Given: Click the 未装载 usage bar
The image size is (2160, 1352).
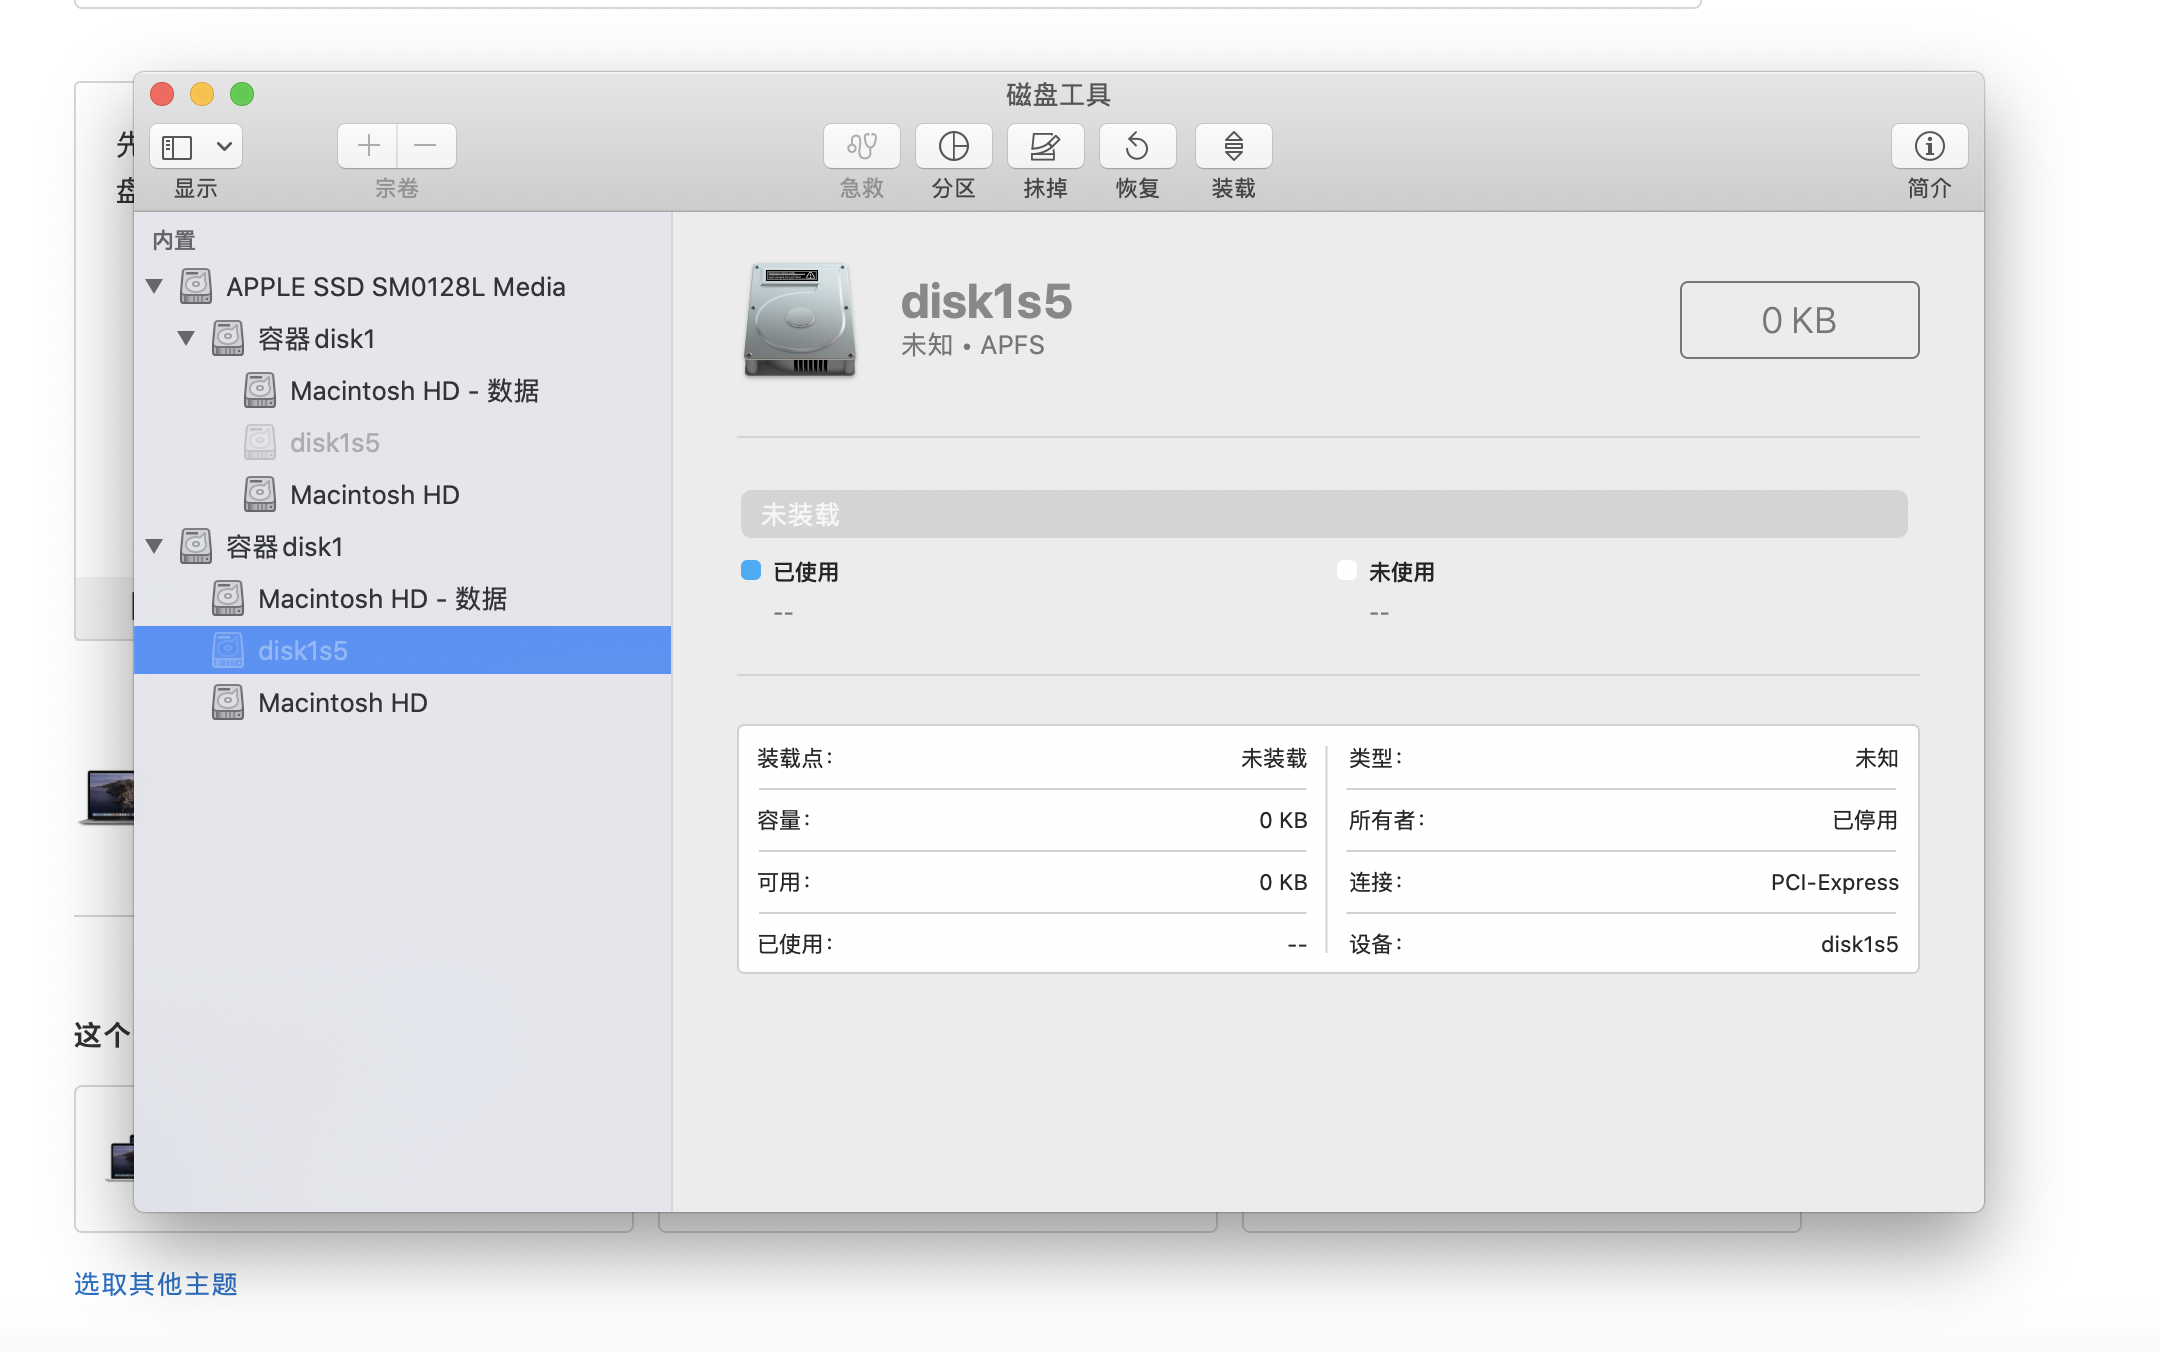Looking at the screenshot, I should [1323, 514].
